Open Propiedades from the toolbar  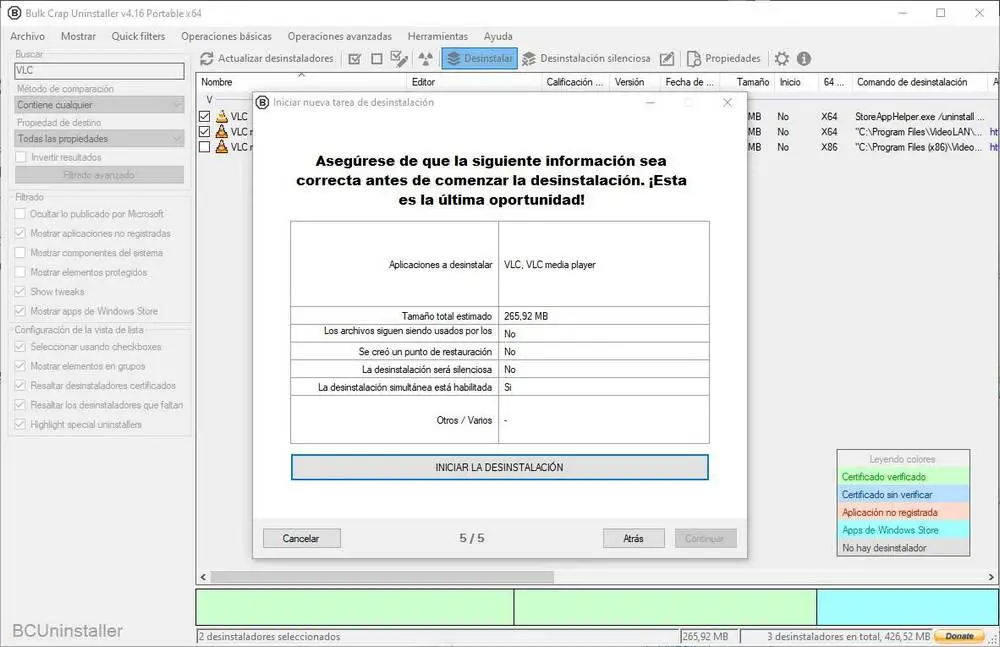[x=724, y=59]
